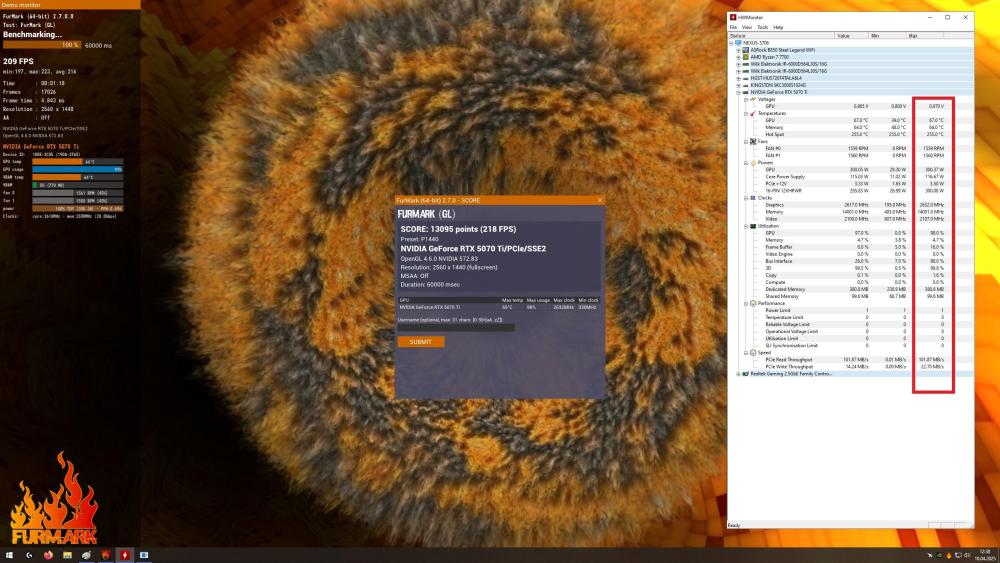Screen dimensions: 1000x563
Task: Open the Windows Start menu
Action: pyautogui.click(x=10, y=554)
